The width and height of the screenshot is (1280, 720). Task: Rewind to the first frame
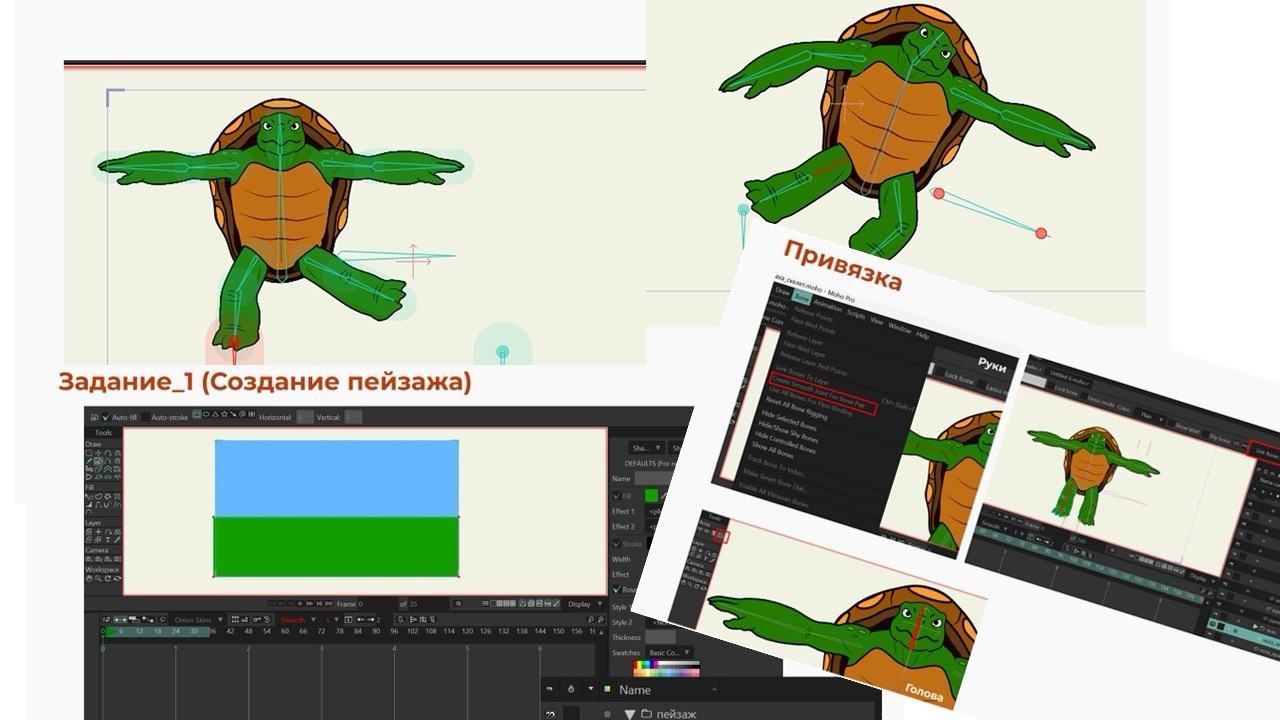click(273, 604)
